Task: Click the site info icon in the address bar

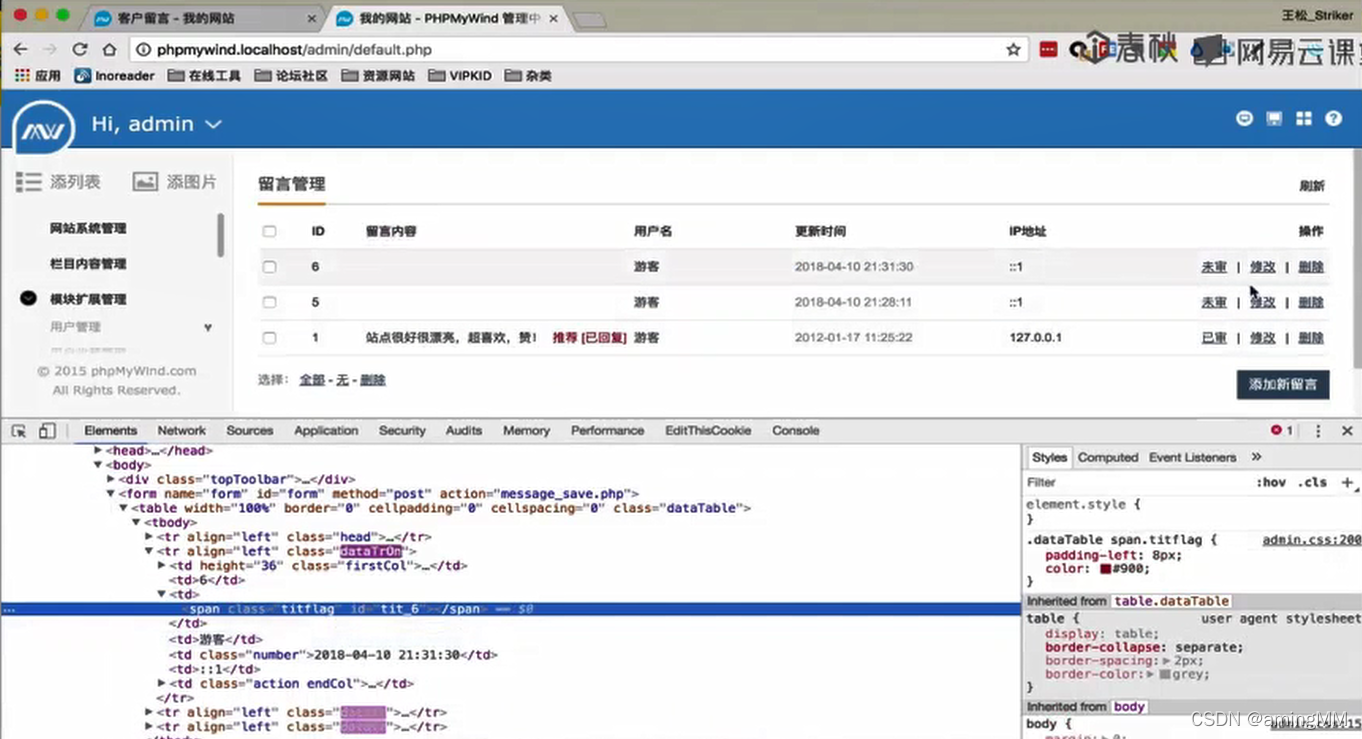Action: tap(143, 49)
